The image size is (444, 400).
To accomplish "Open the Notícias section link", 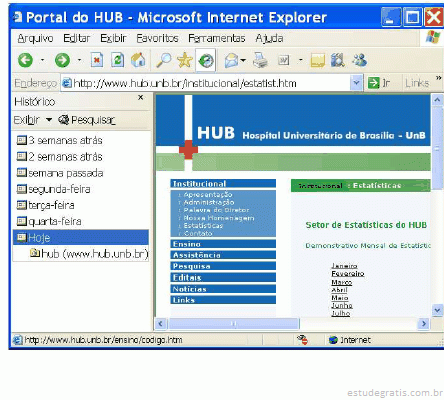I will [x=223, y=289].
